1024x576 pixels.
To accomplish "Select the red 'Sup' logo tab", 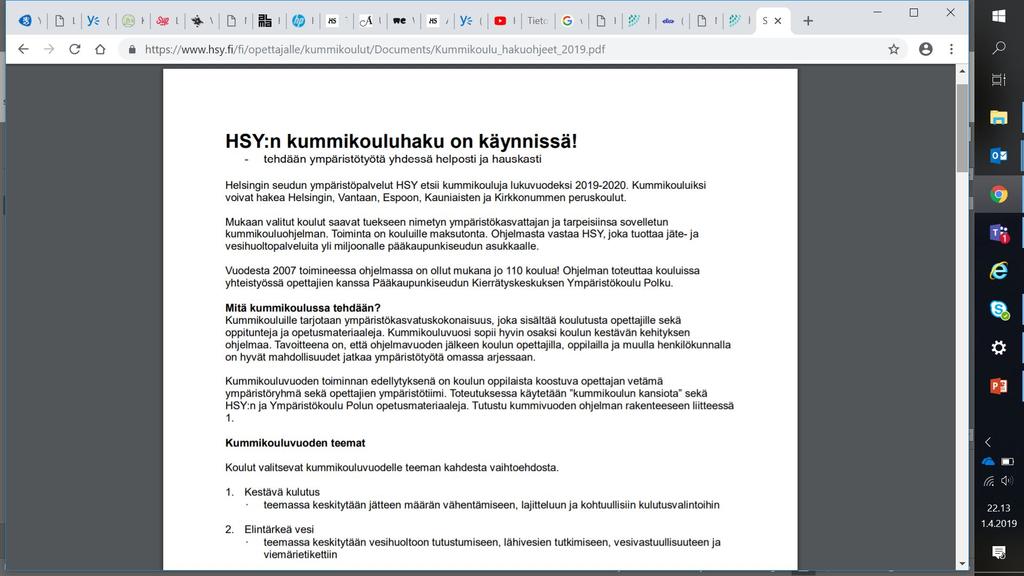I will click(x=163, y=21).
